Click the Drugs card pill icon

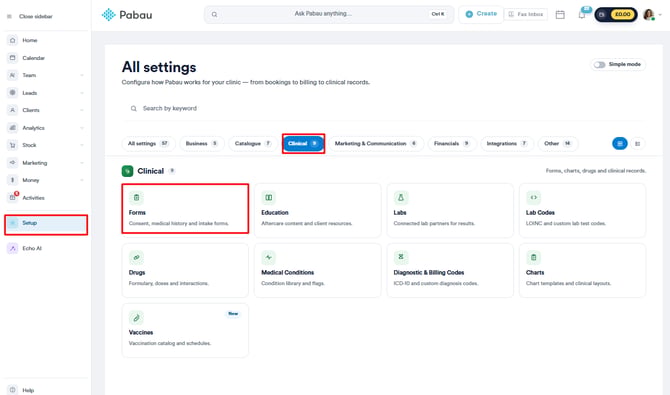pyautogui.click(x=136, y=257)
